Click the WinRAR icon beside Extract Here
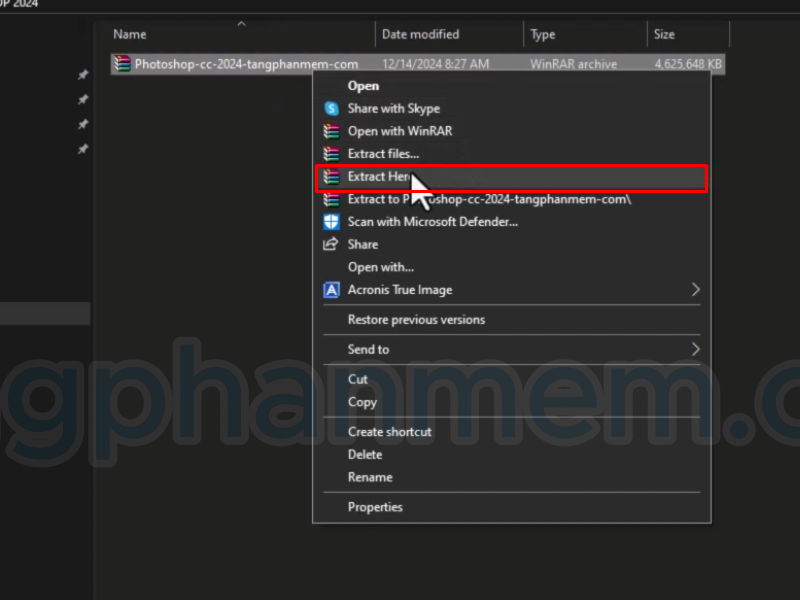Image resolution: width=800 pixels, height=600 pixels. click(x=331, y=177)
